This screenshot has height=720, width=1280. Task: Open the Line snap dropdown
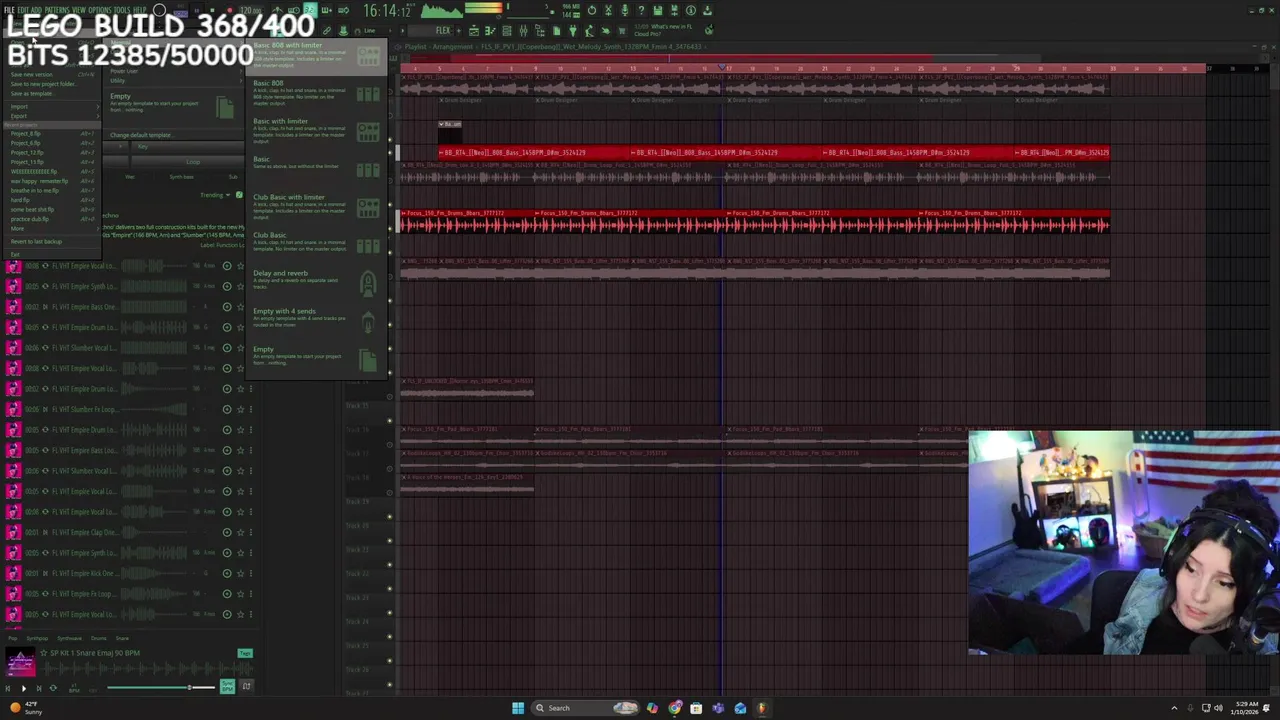tap(378, 30)
